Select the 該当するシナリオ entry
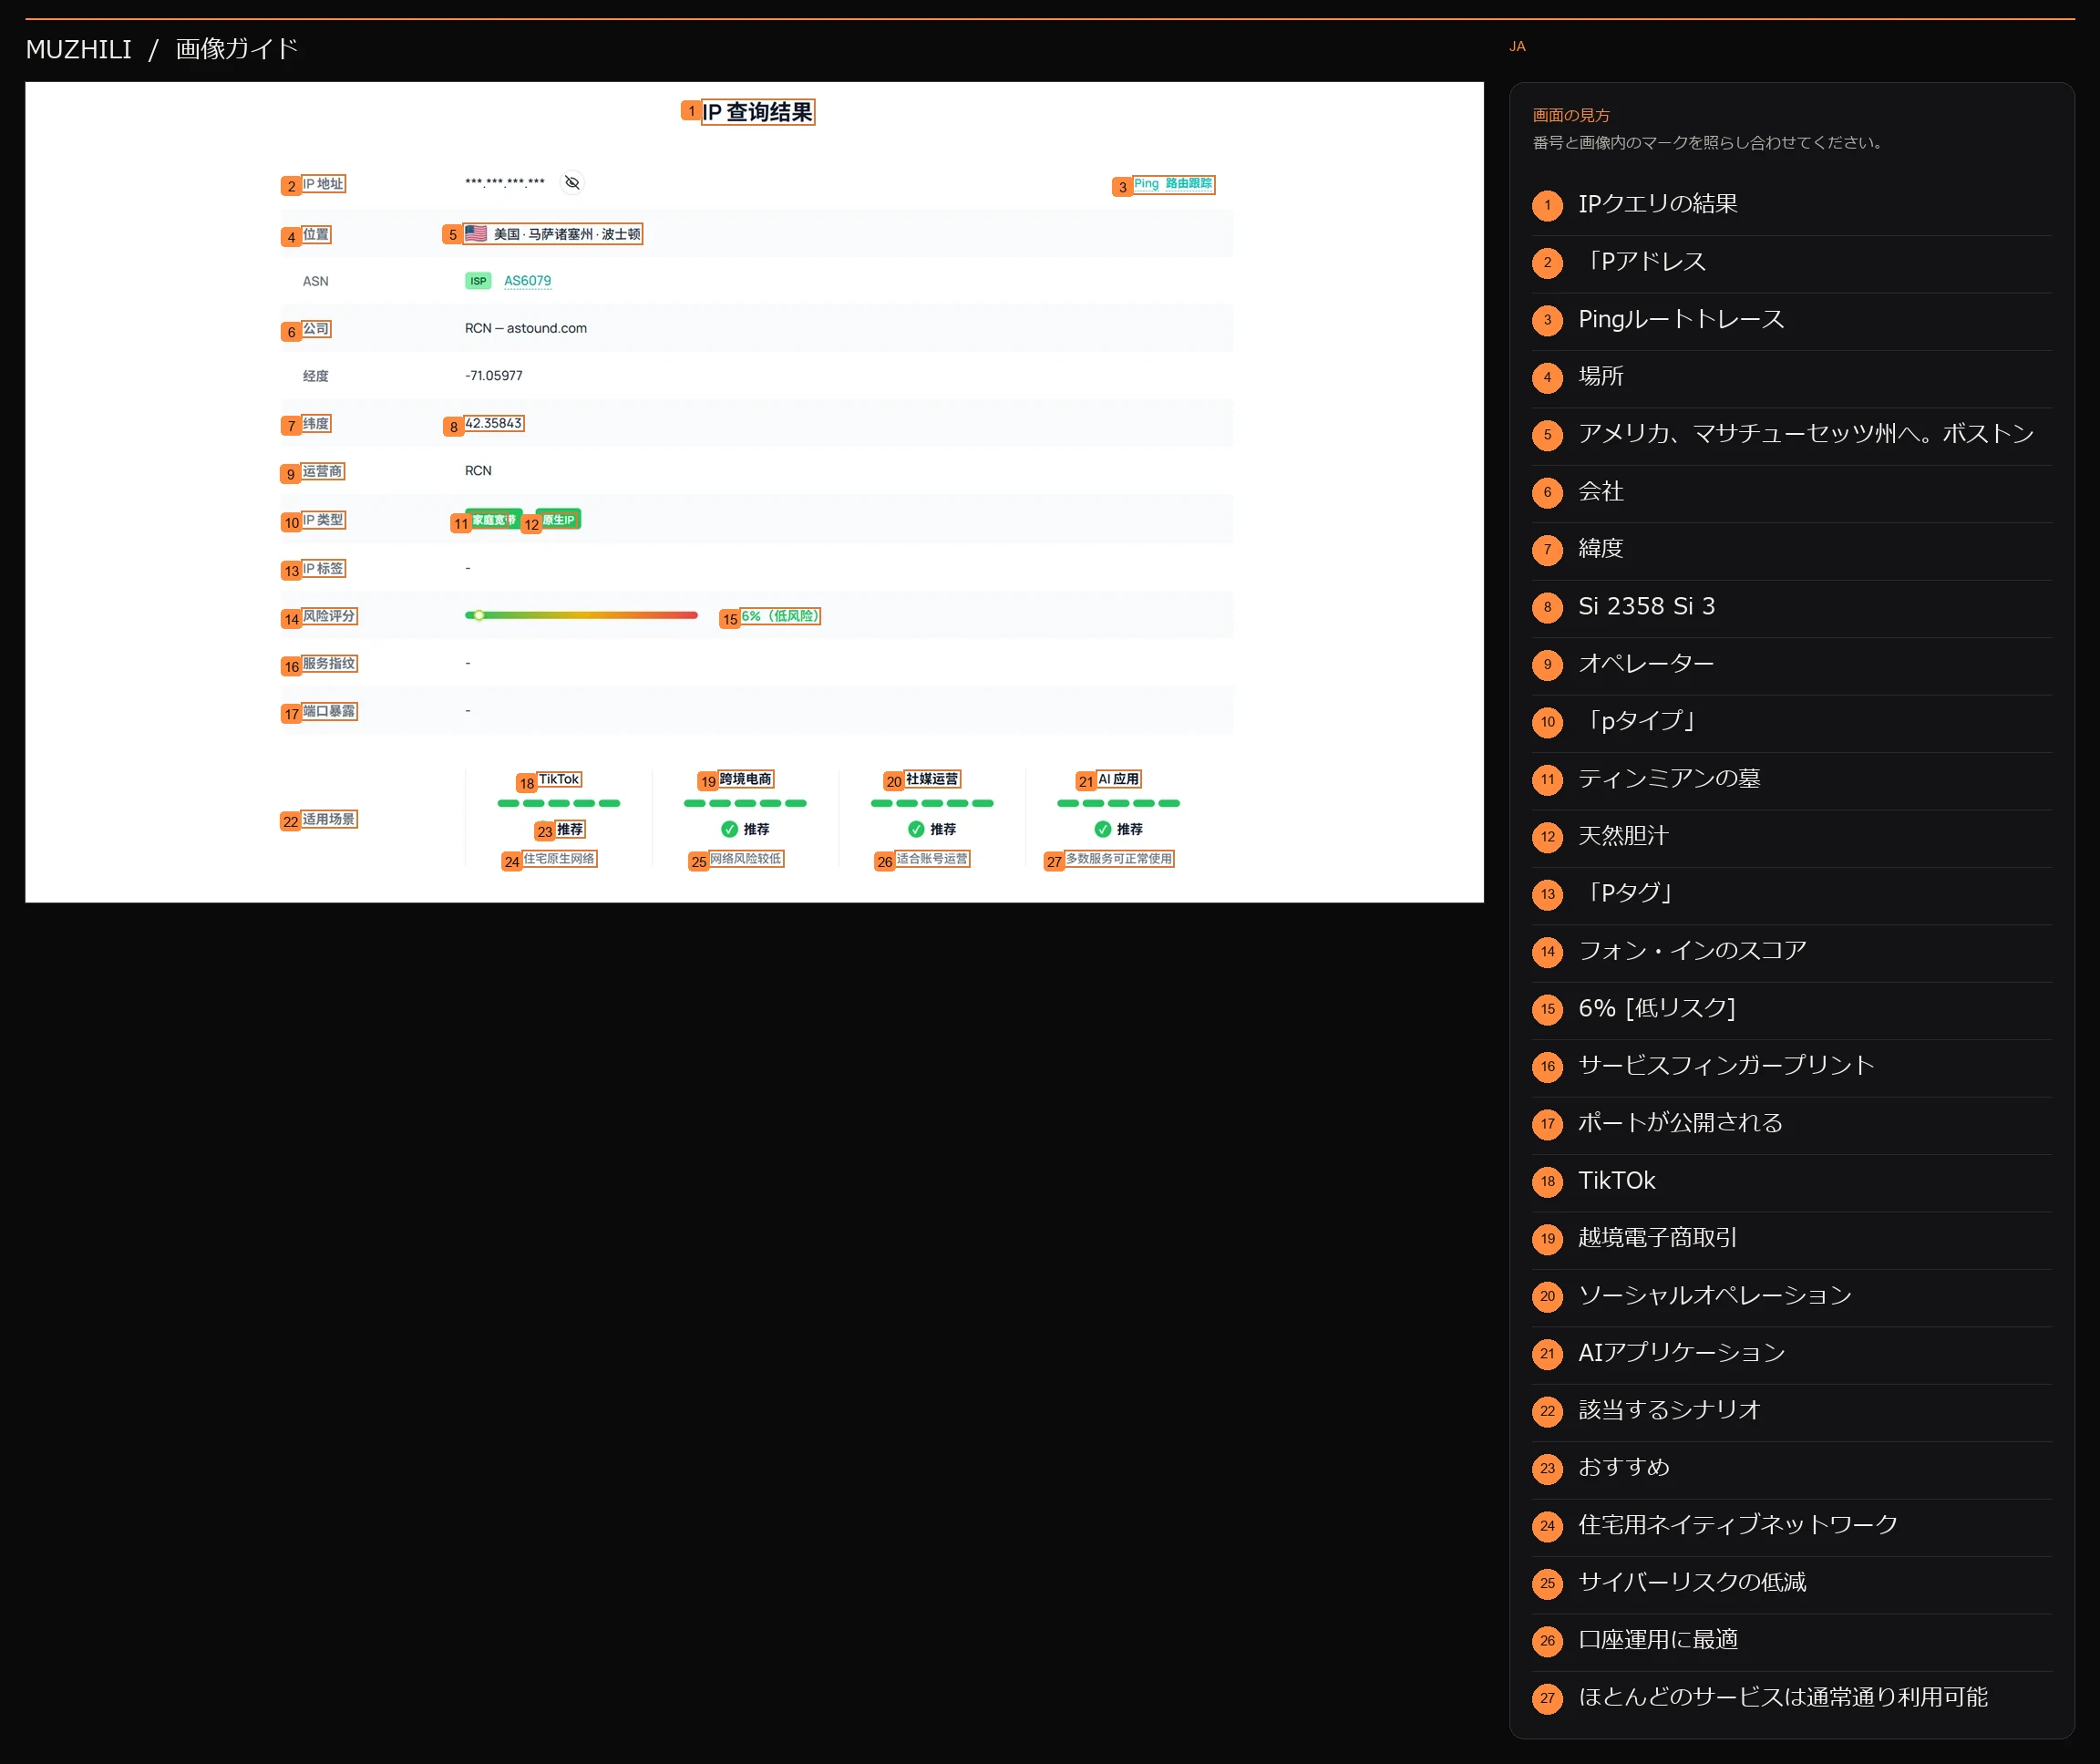 1791,1411
